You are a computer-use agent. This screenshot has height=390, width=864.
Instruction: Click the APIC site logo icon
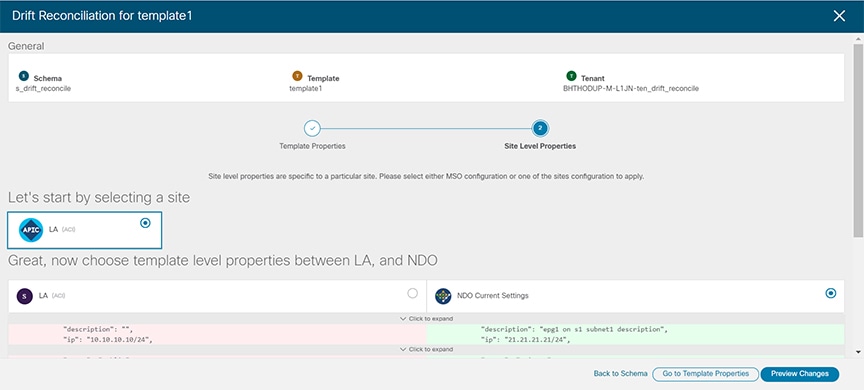pyautogui.click(x=31, y=230)
